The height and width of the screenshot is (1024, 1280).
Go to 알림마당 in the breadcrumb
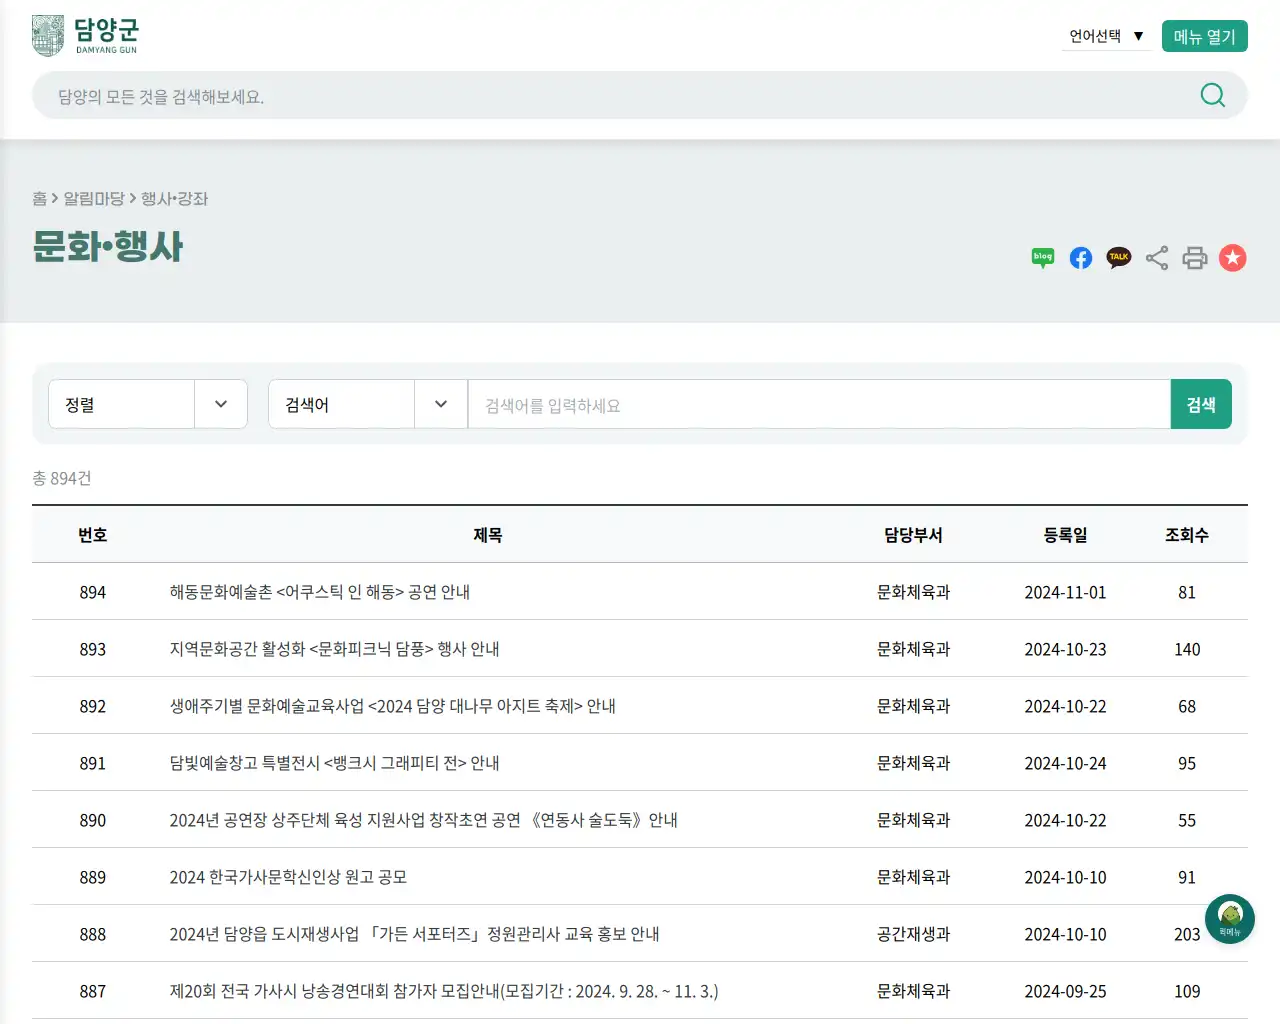[x=97, y=199]
